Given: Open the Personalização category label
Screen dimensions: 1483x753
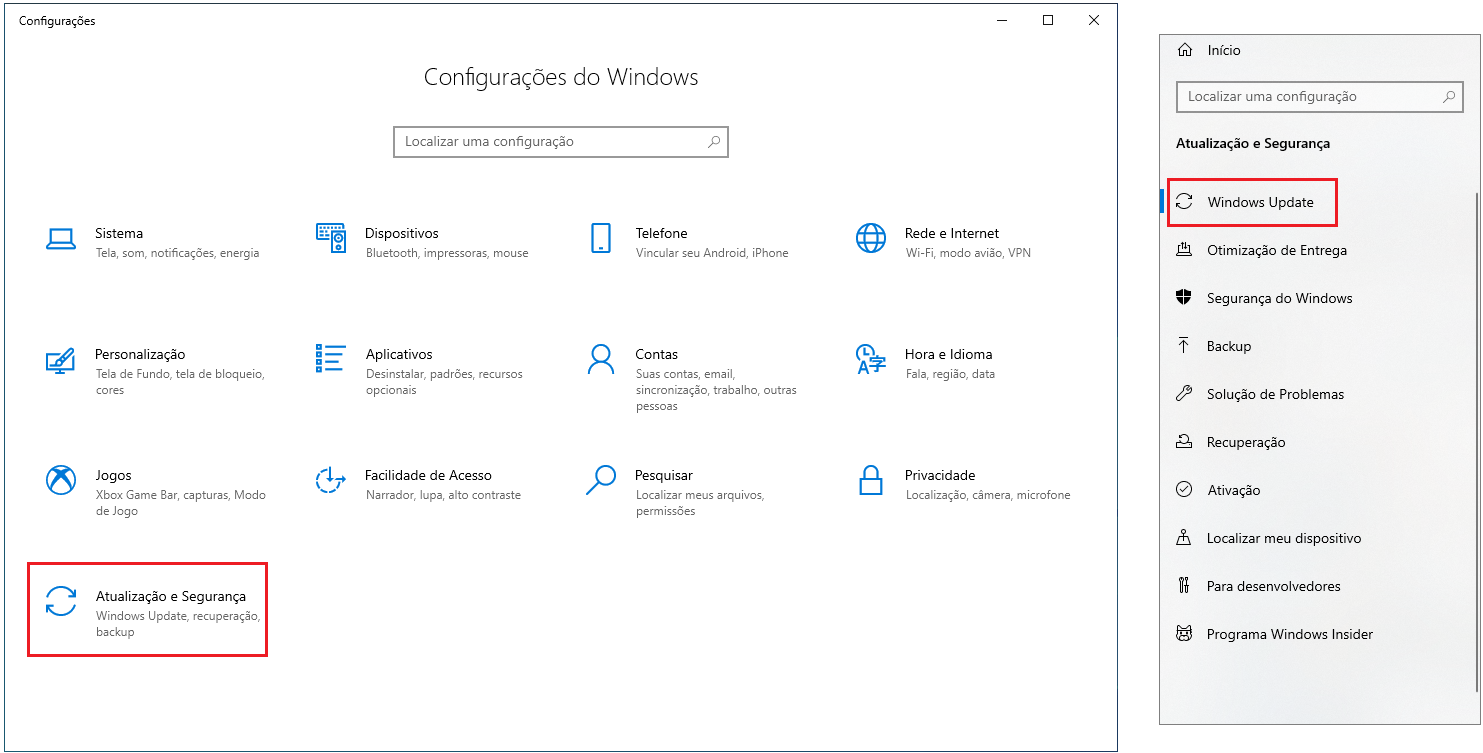Looking at the screenshot, I should tap(140, 354).
